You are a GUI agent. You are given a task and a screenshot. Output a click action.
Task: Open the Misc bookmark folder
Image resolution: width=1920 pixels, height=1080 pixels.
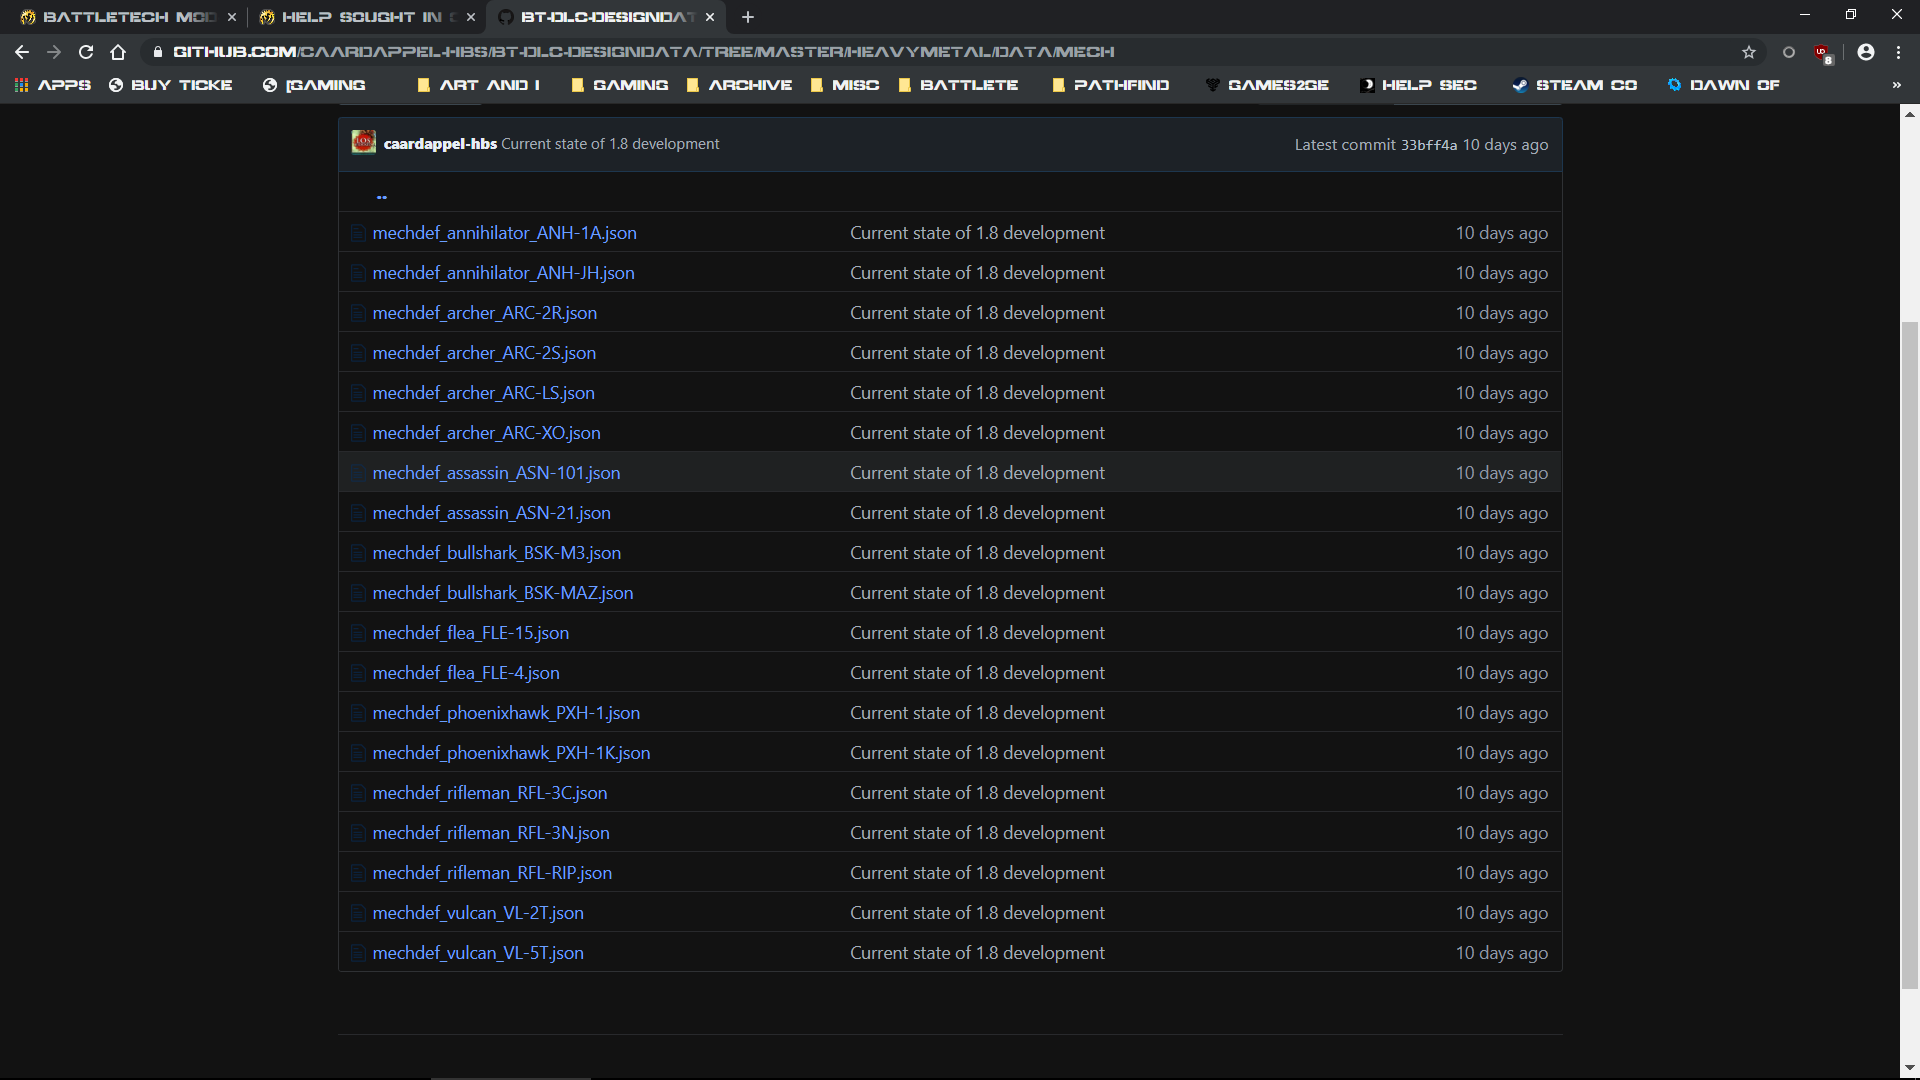[x=845, y=85]
